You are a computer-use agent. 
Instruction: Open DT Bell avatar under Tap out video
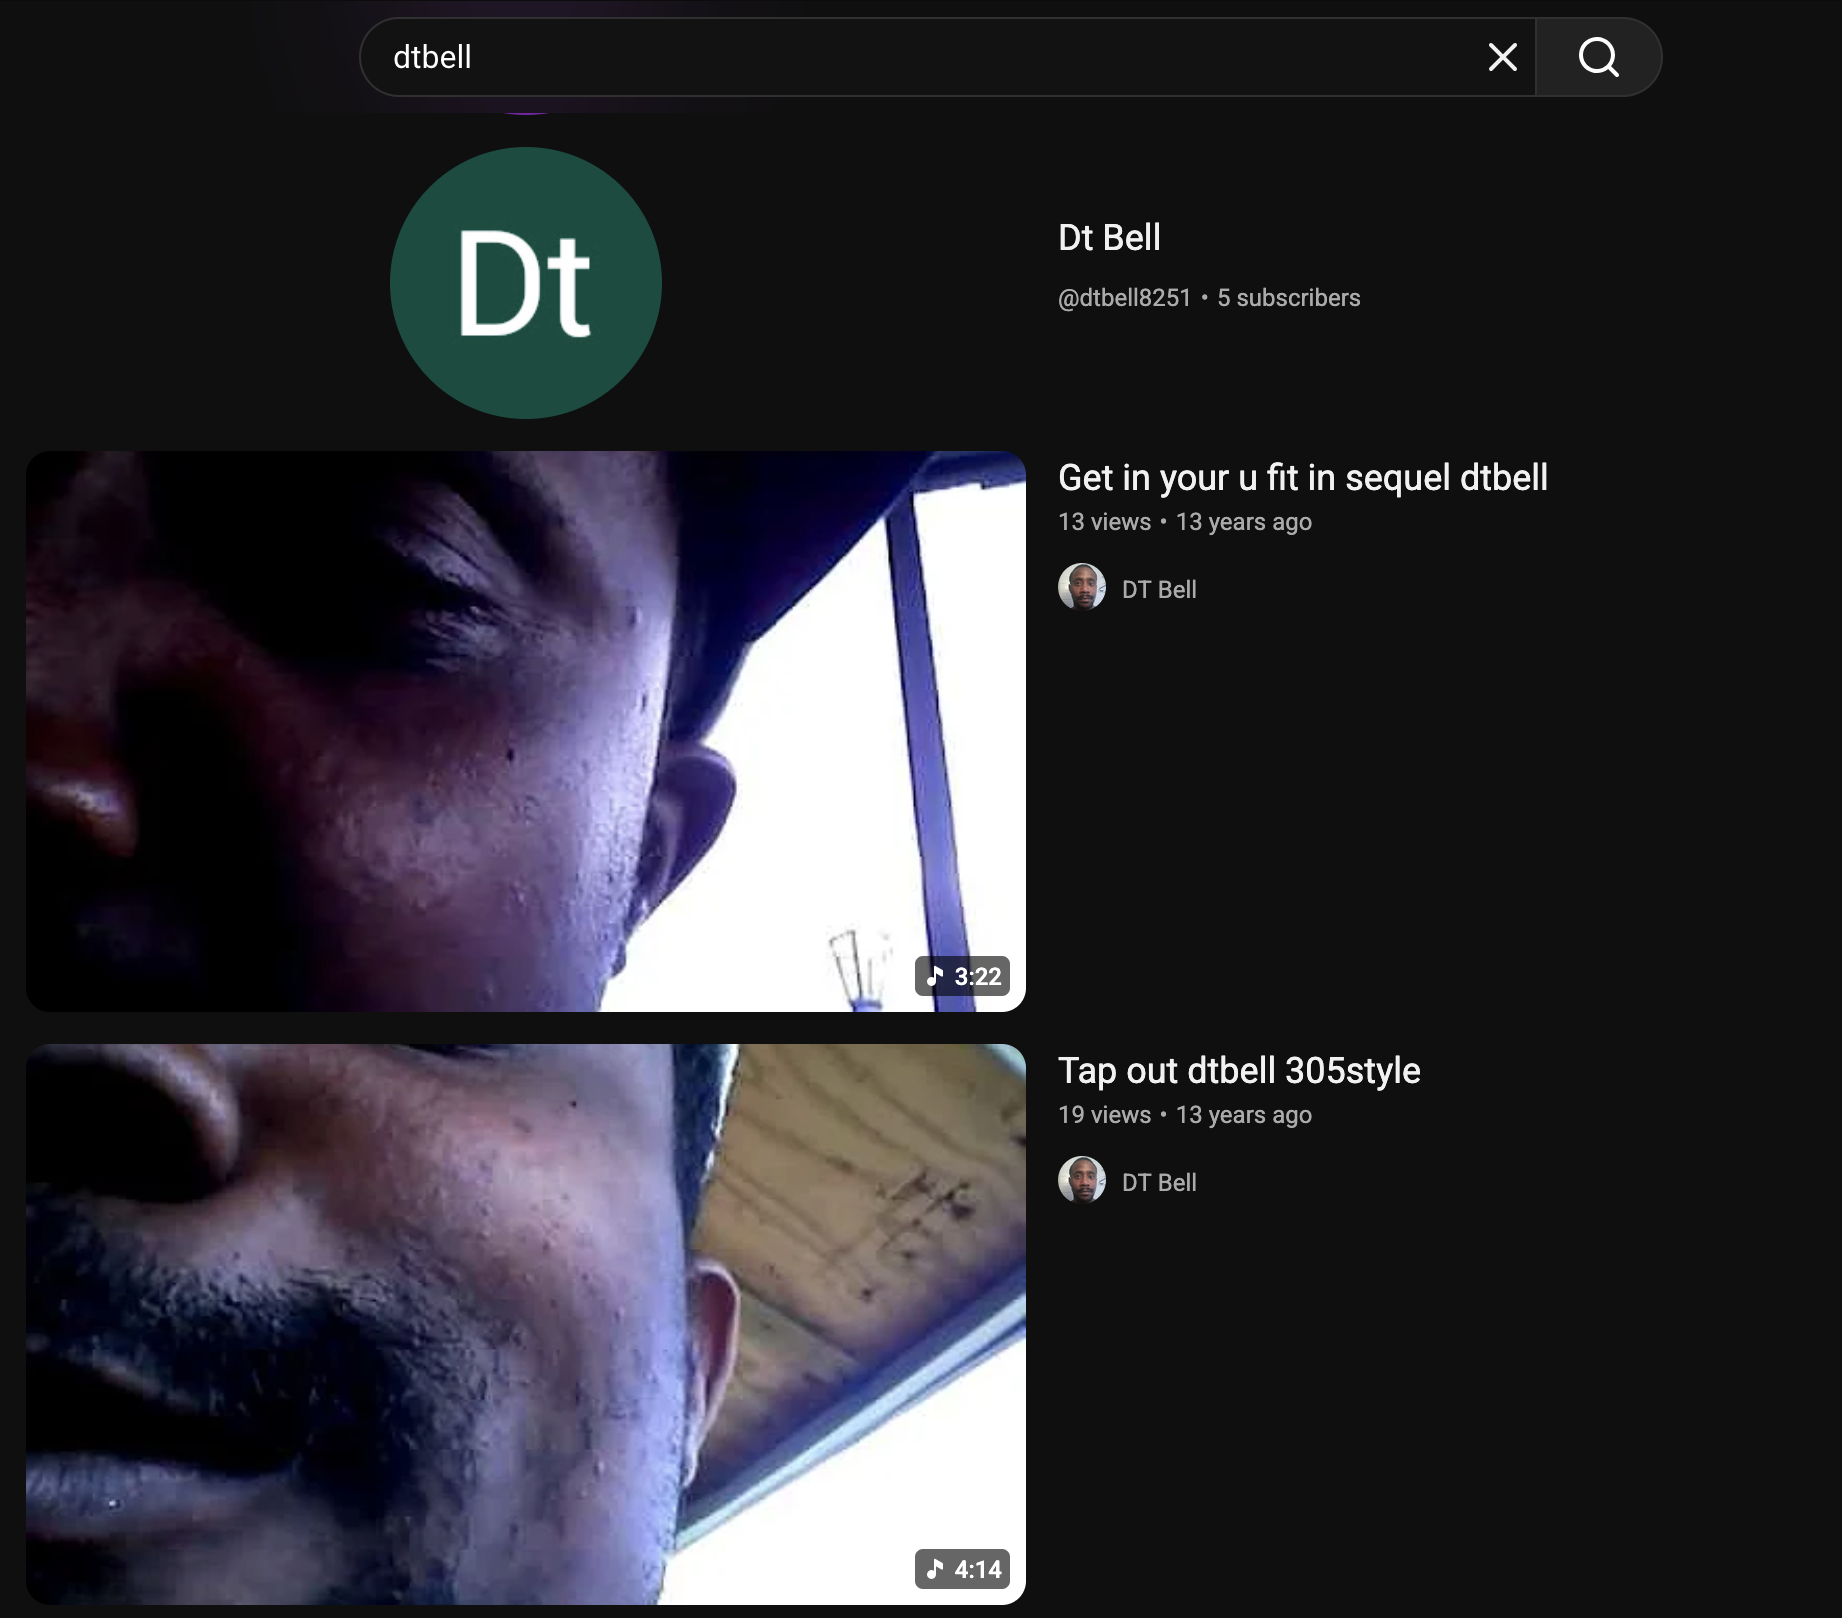[1082, 1181]
